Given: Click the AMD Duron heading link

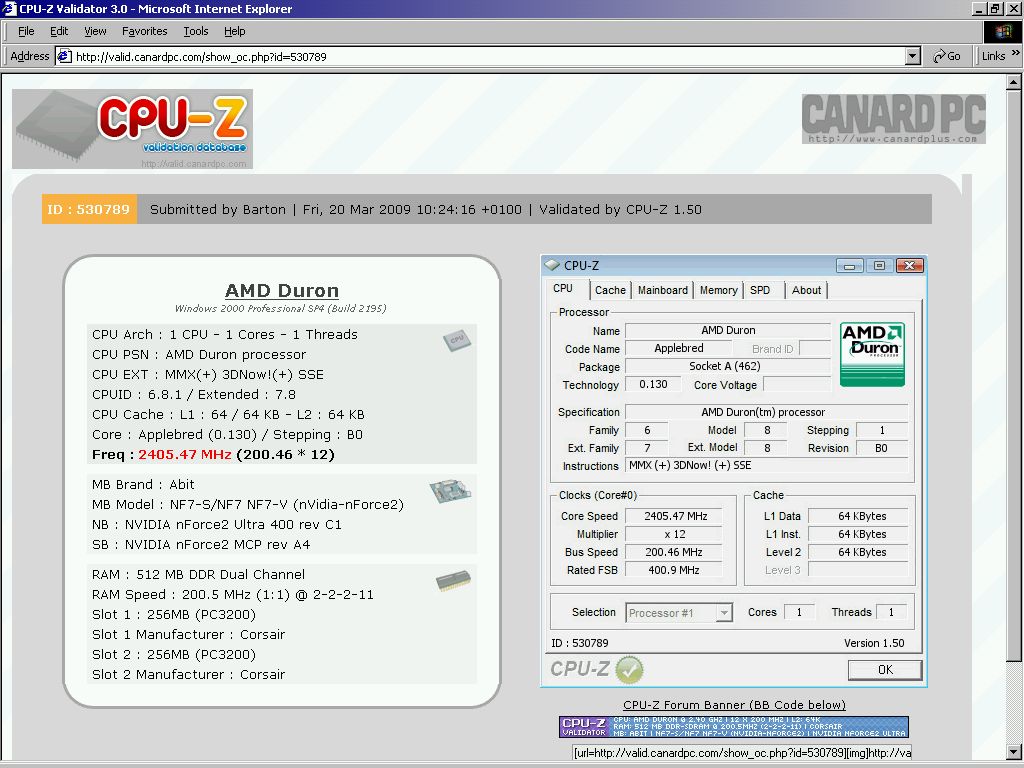Looking at the screenshot, I should [281, 291].
